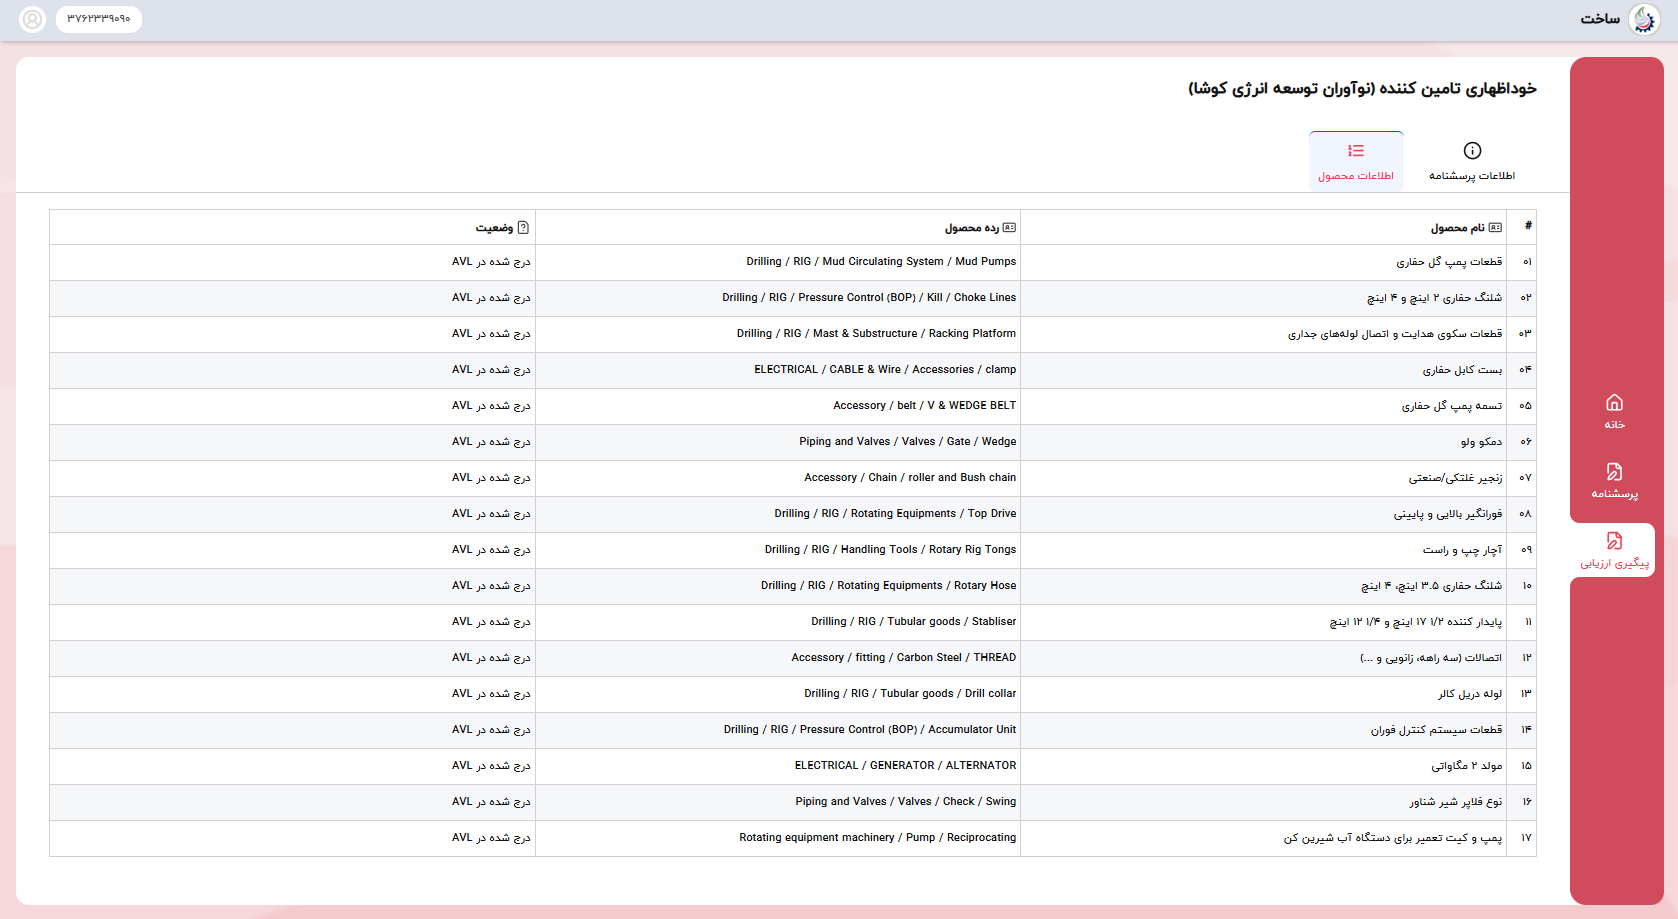Click the Rotary Hose row
Viewport: 1678px width, 919px height.
pyautogui.click(x=792, y=586)
